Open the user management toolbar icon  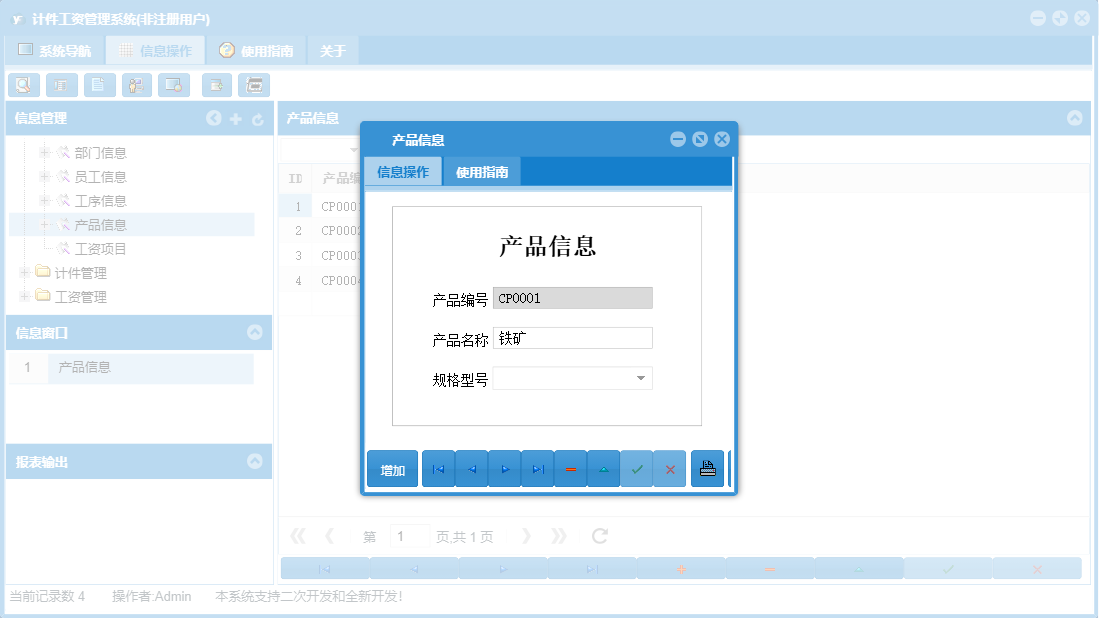click(136, 85)
